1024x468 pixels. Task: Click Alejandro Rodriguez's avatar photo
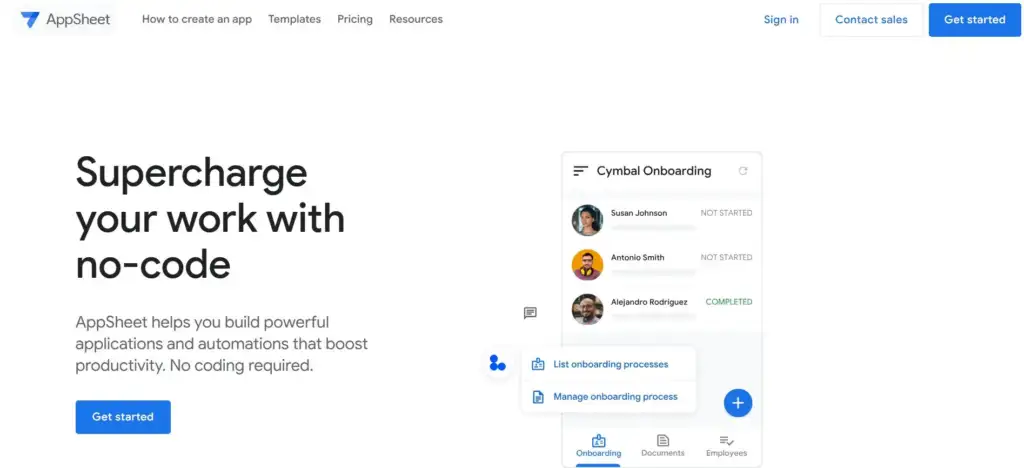pos(587,309)
